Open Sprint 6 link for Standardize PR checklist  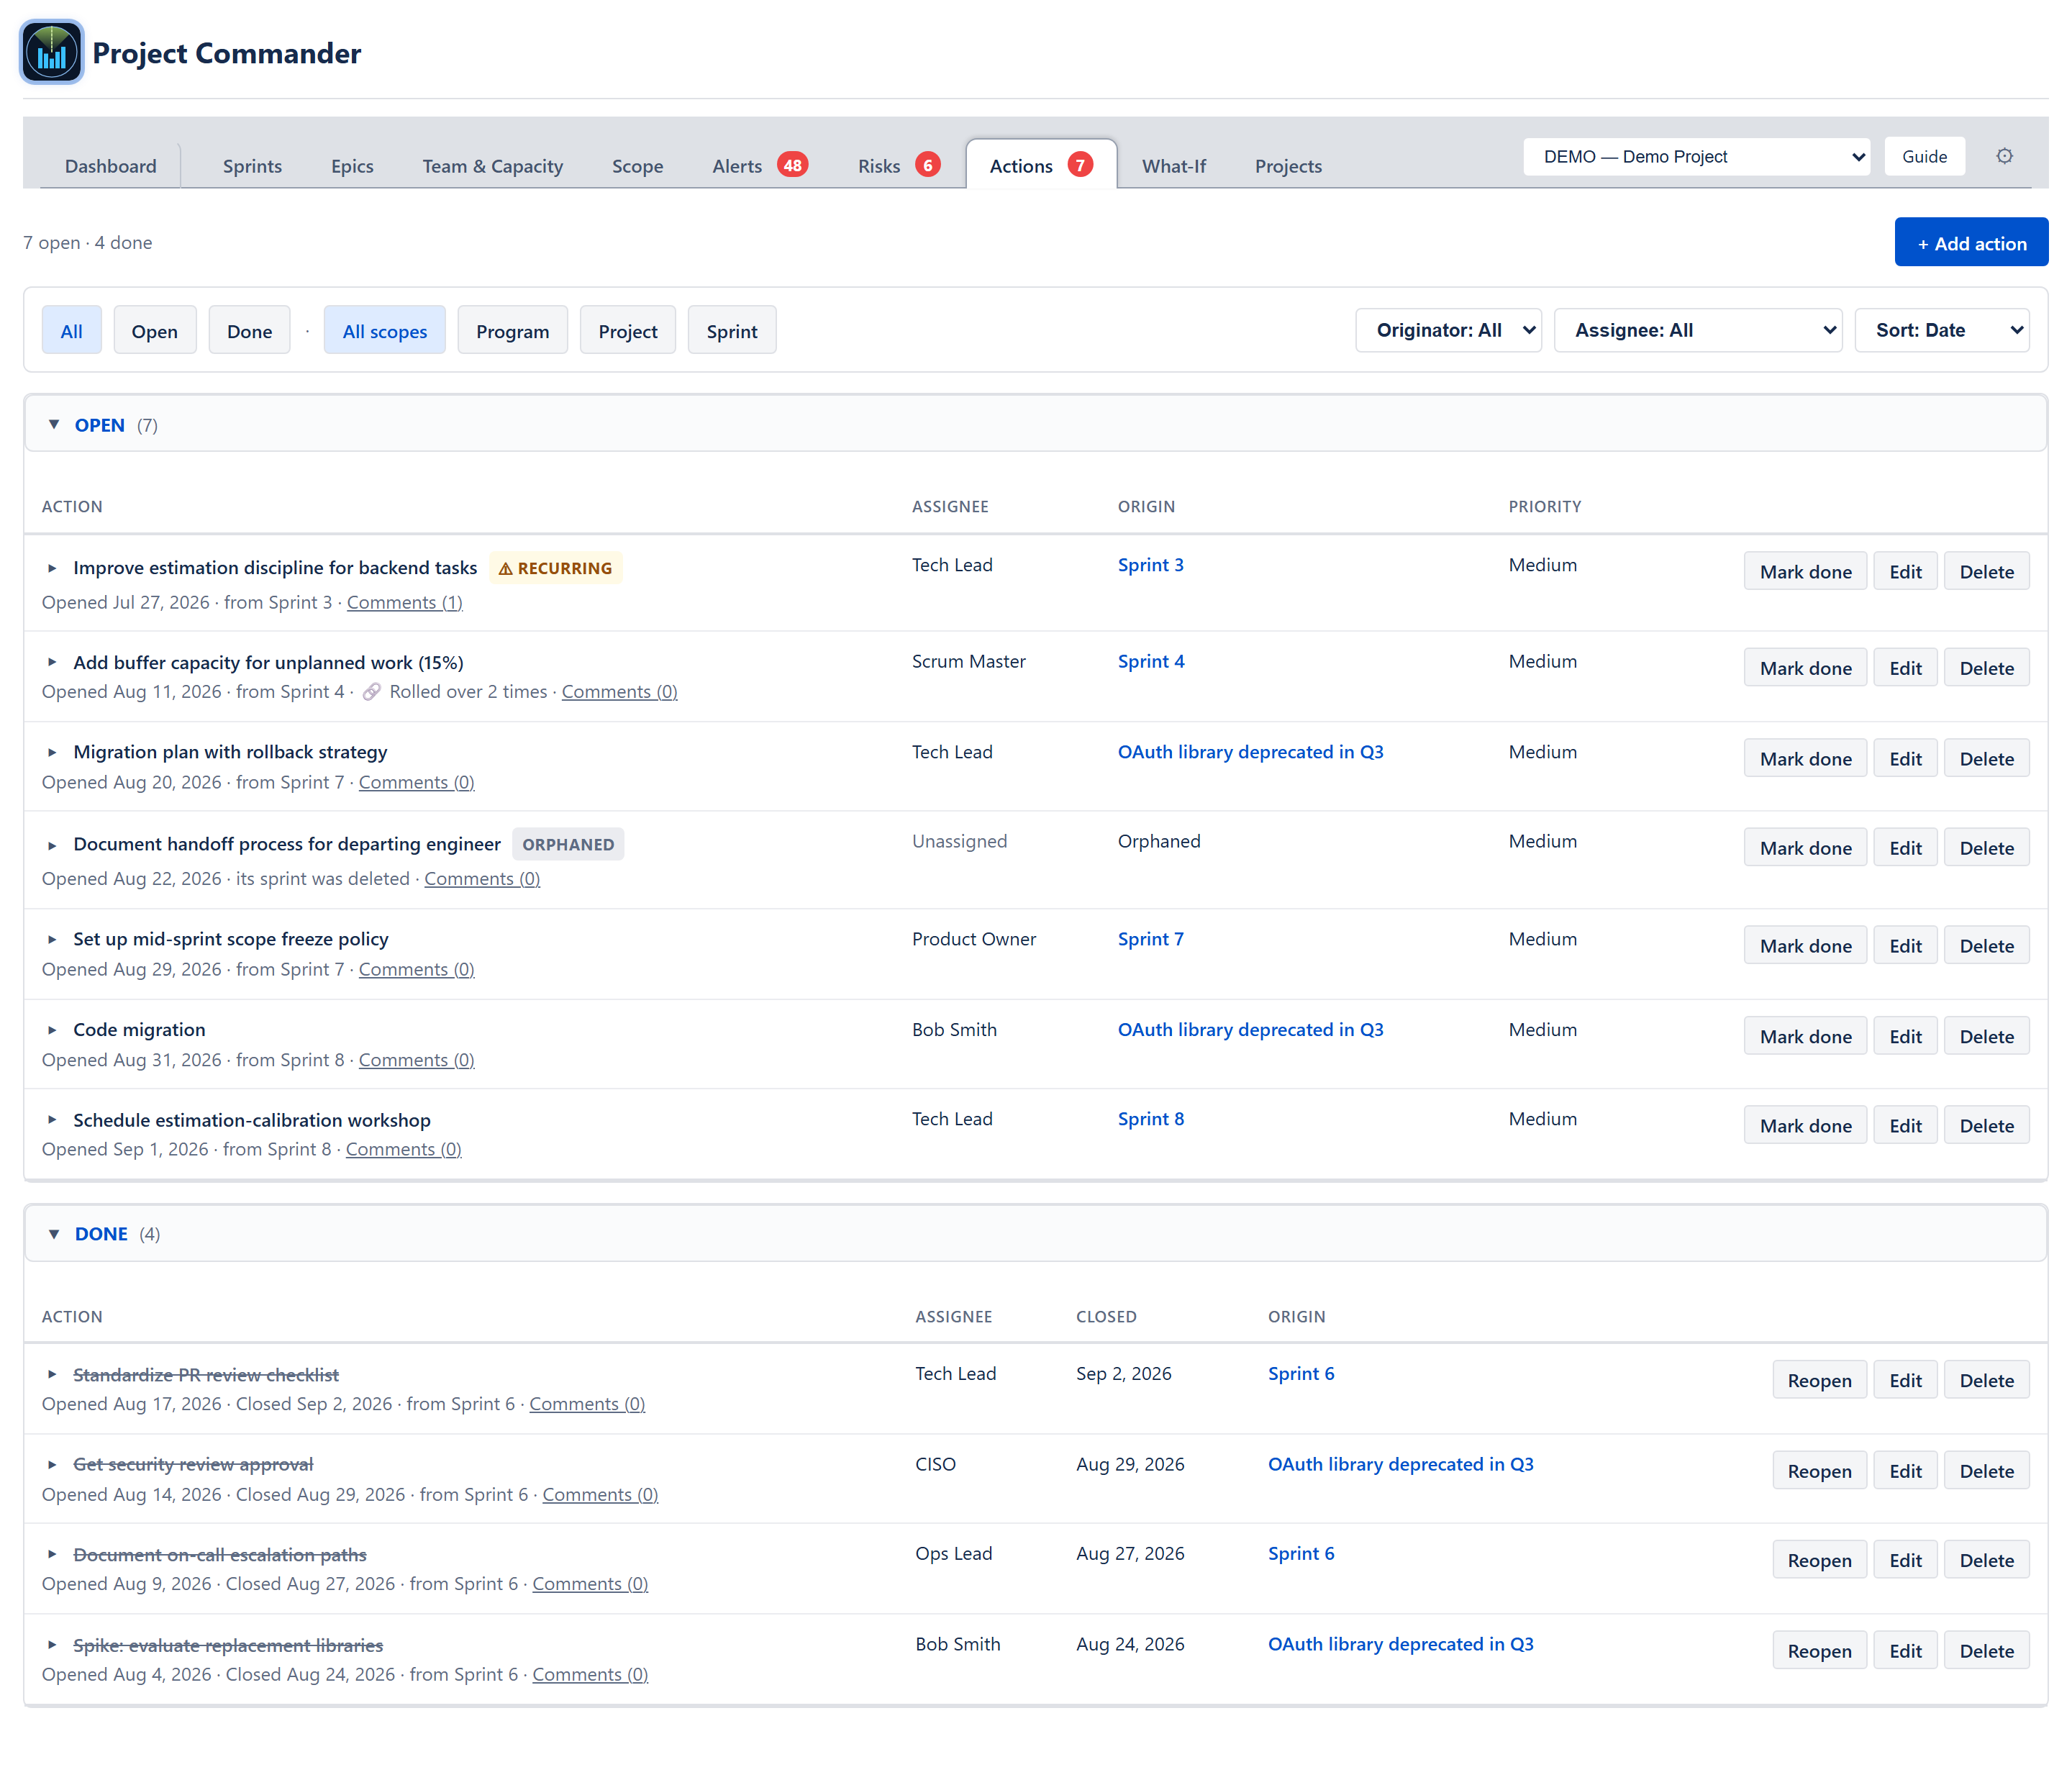pos(1301,1374)
